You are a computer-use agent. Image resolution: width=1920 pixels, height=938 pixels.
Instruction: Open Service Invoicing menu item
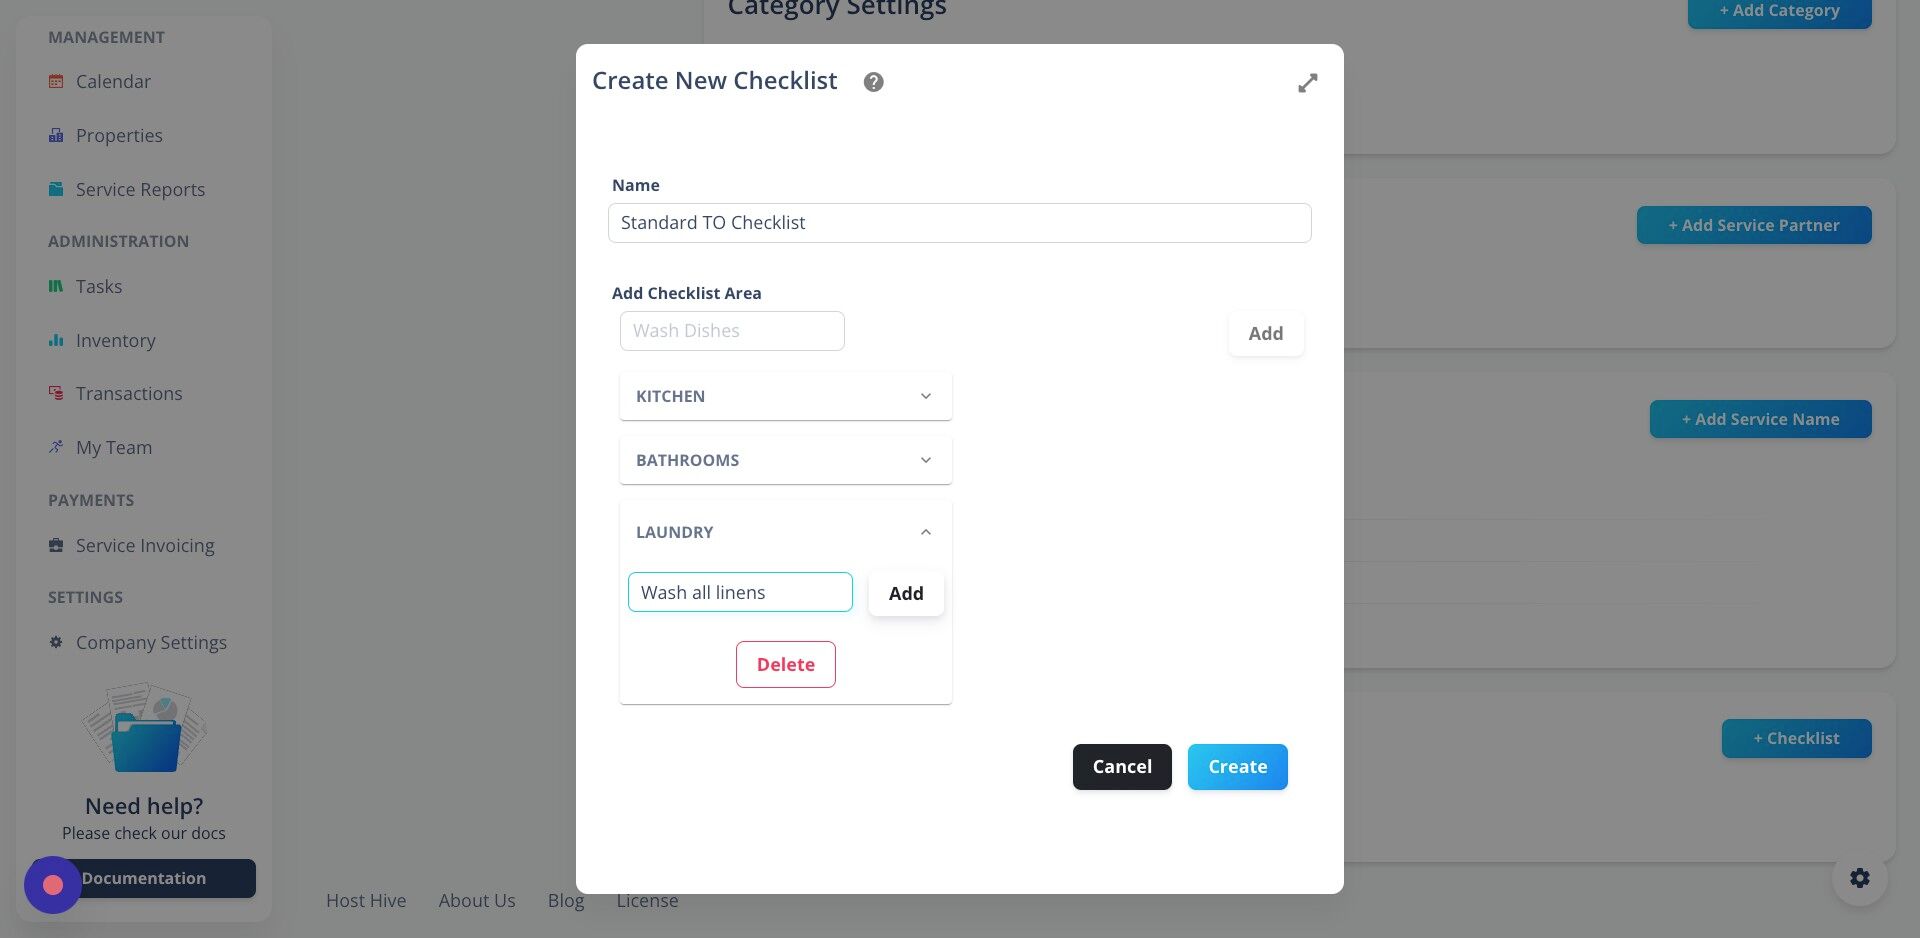click(145, 545)
